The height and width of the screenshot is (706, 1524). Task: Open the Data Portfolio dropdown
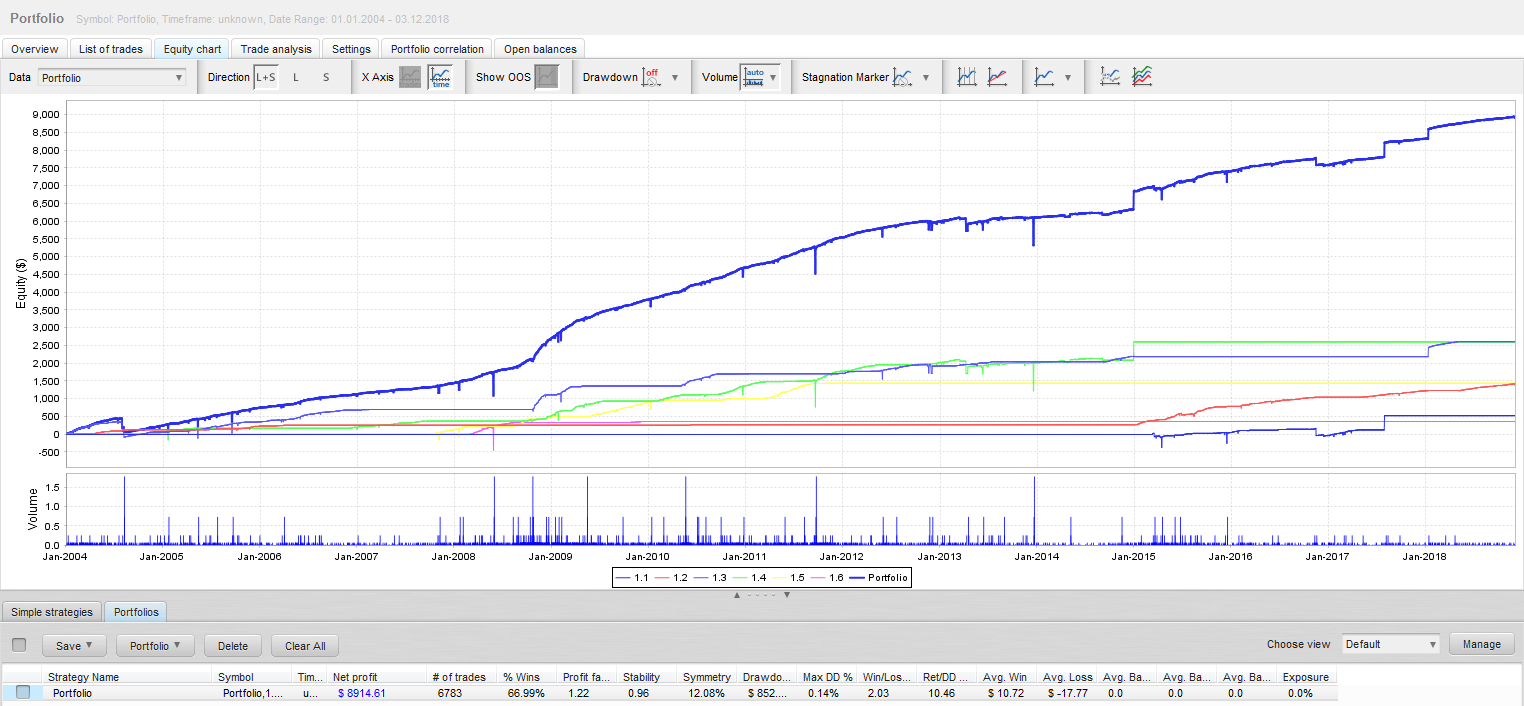point(112,77)
